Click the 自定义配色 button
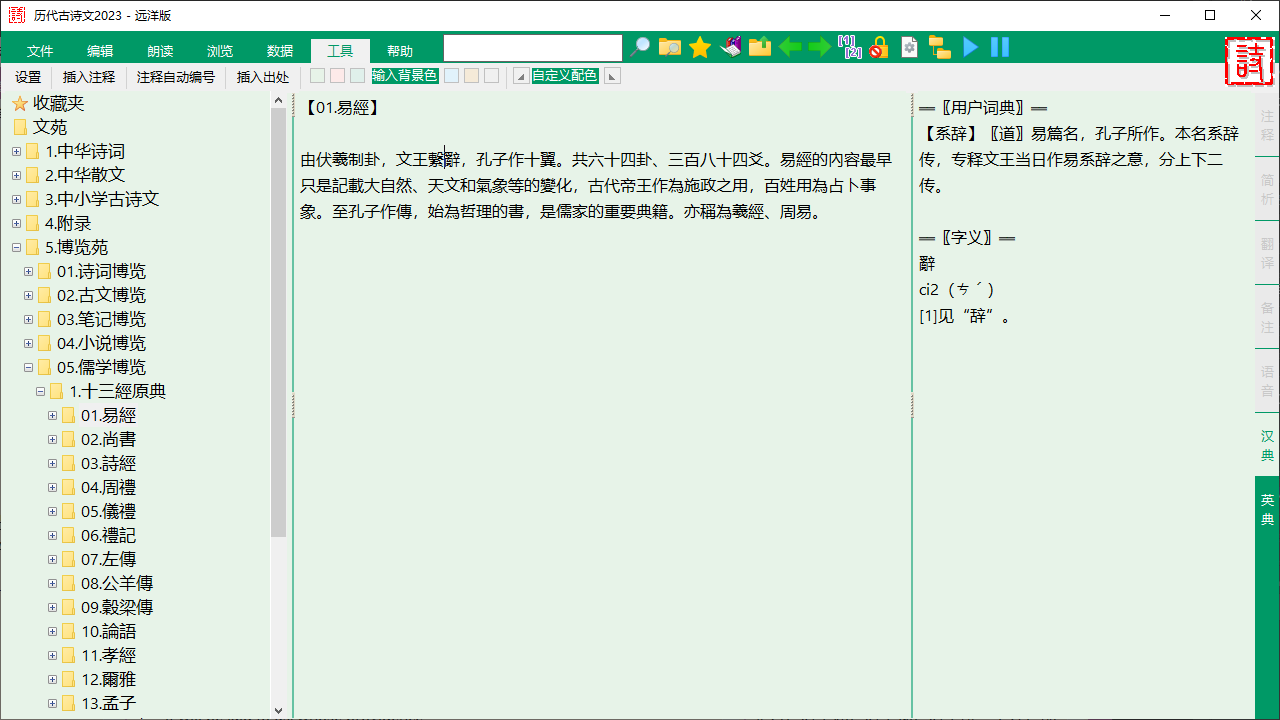The width and height of the screenshot is (1280, 720). point(564,75)
